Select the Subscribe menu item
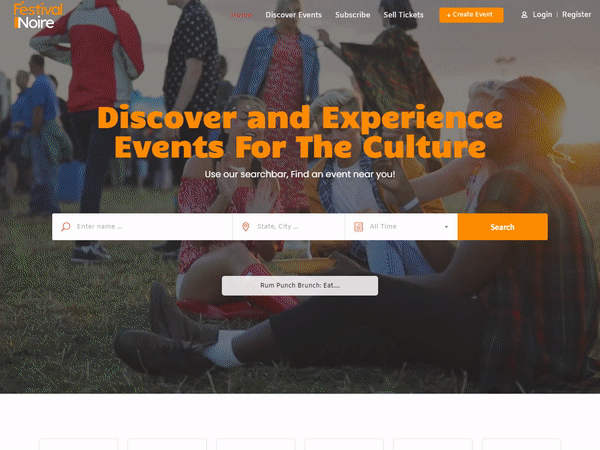Viewport: 600px width, 450px height. [352, 15]
